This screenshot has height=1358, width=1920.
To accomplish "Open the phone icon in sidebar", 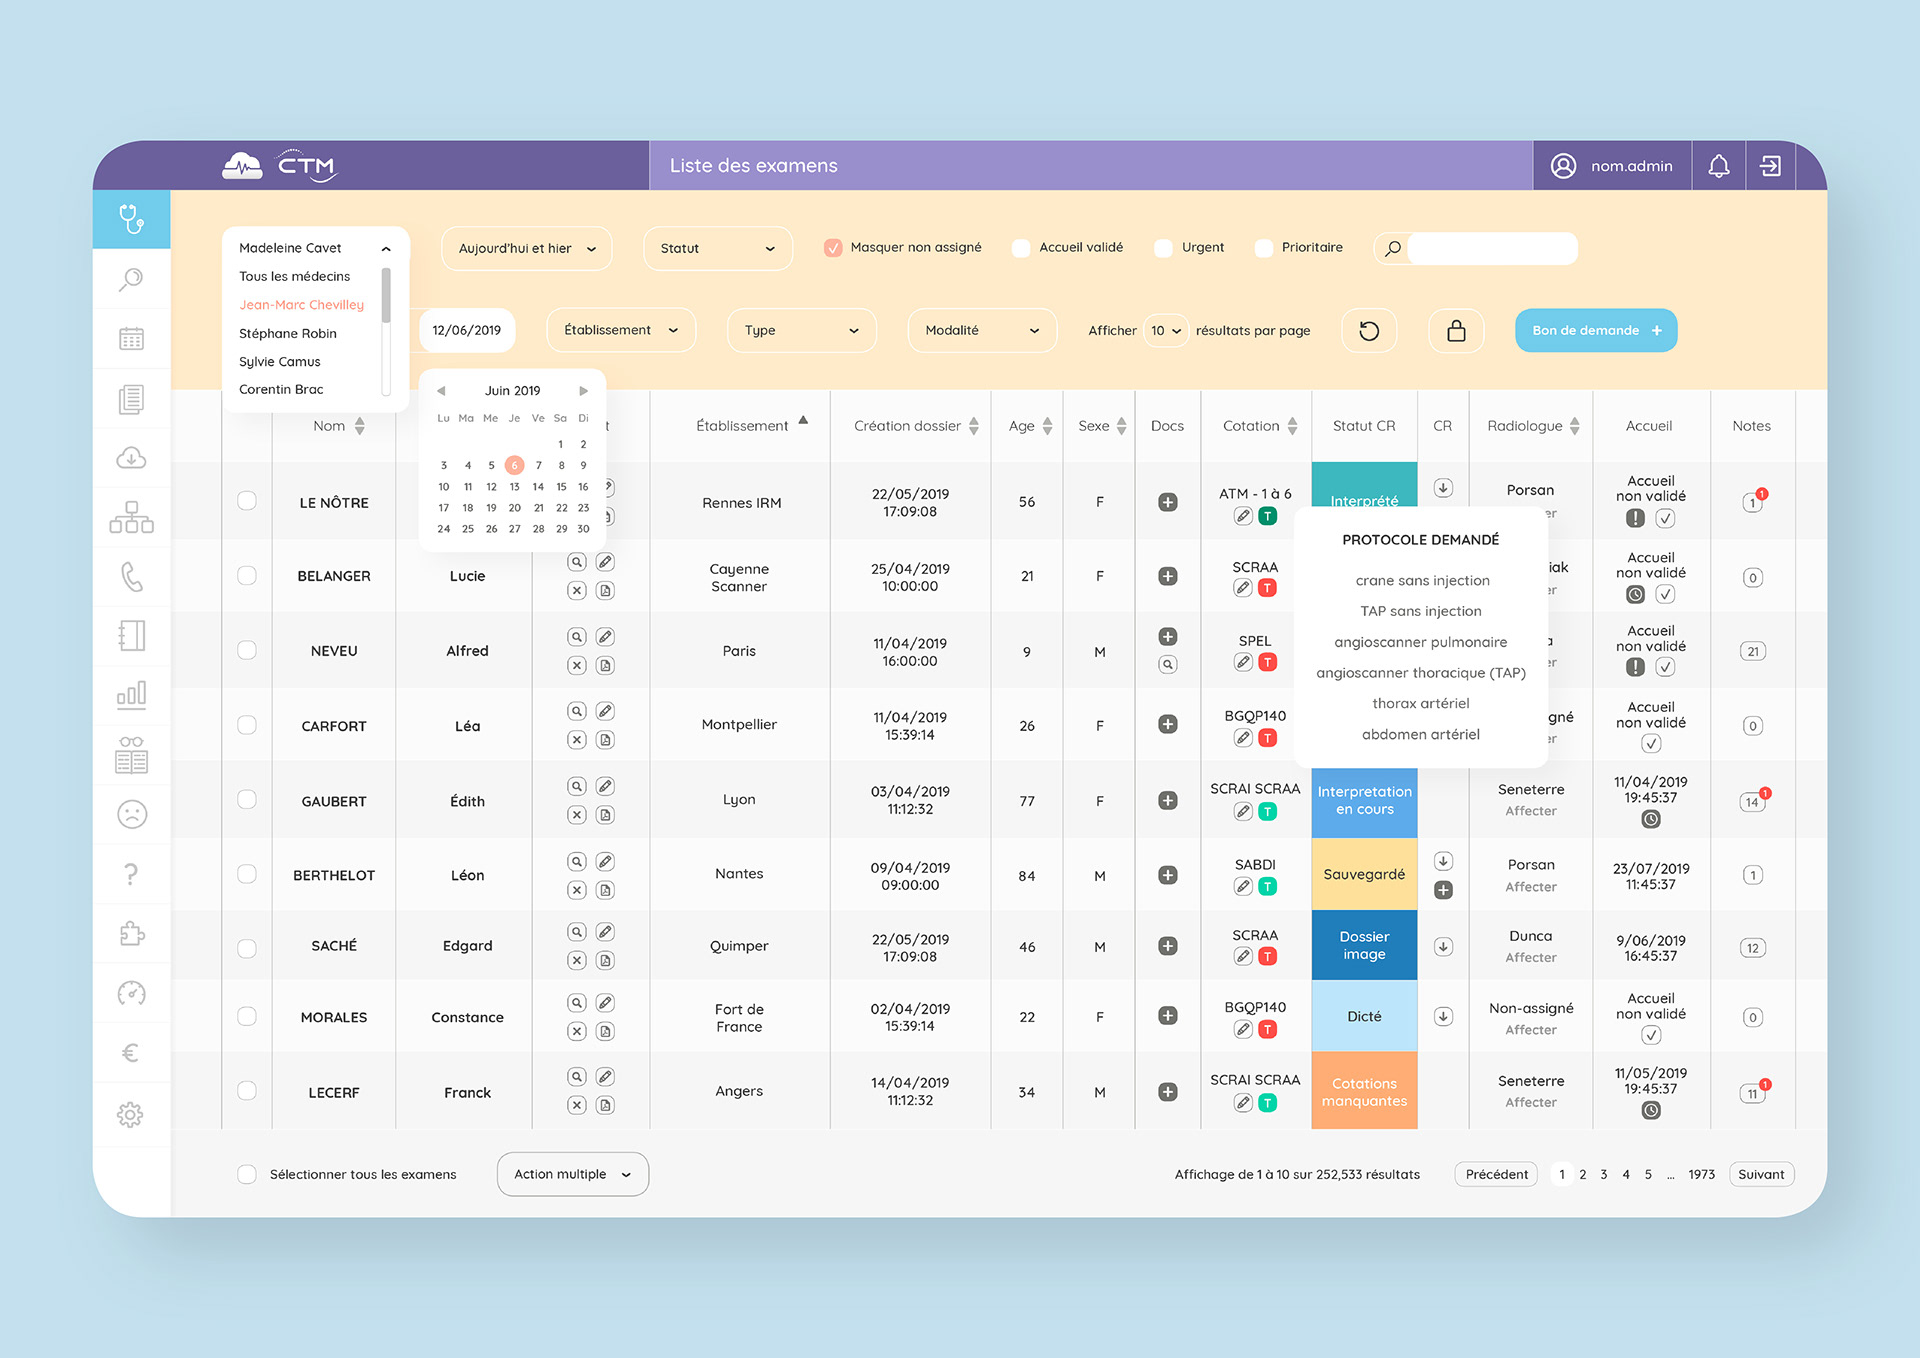I will 131,576.
